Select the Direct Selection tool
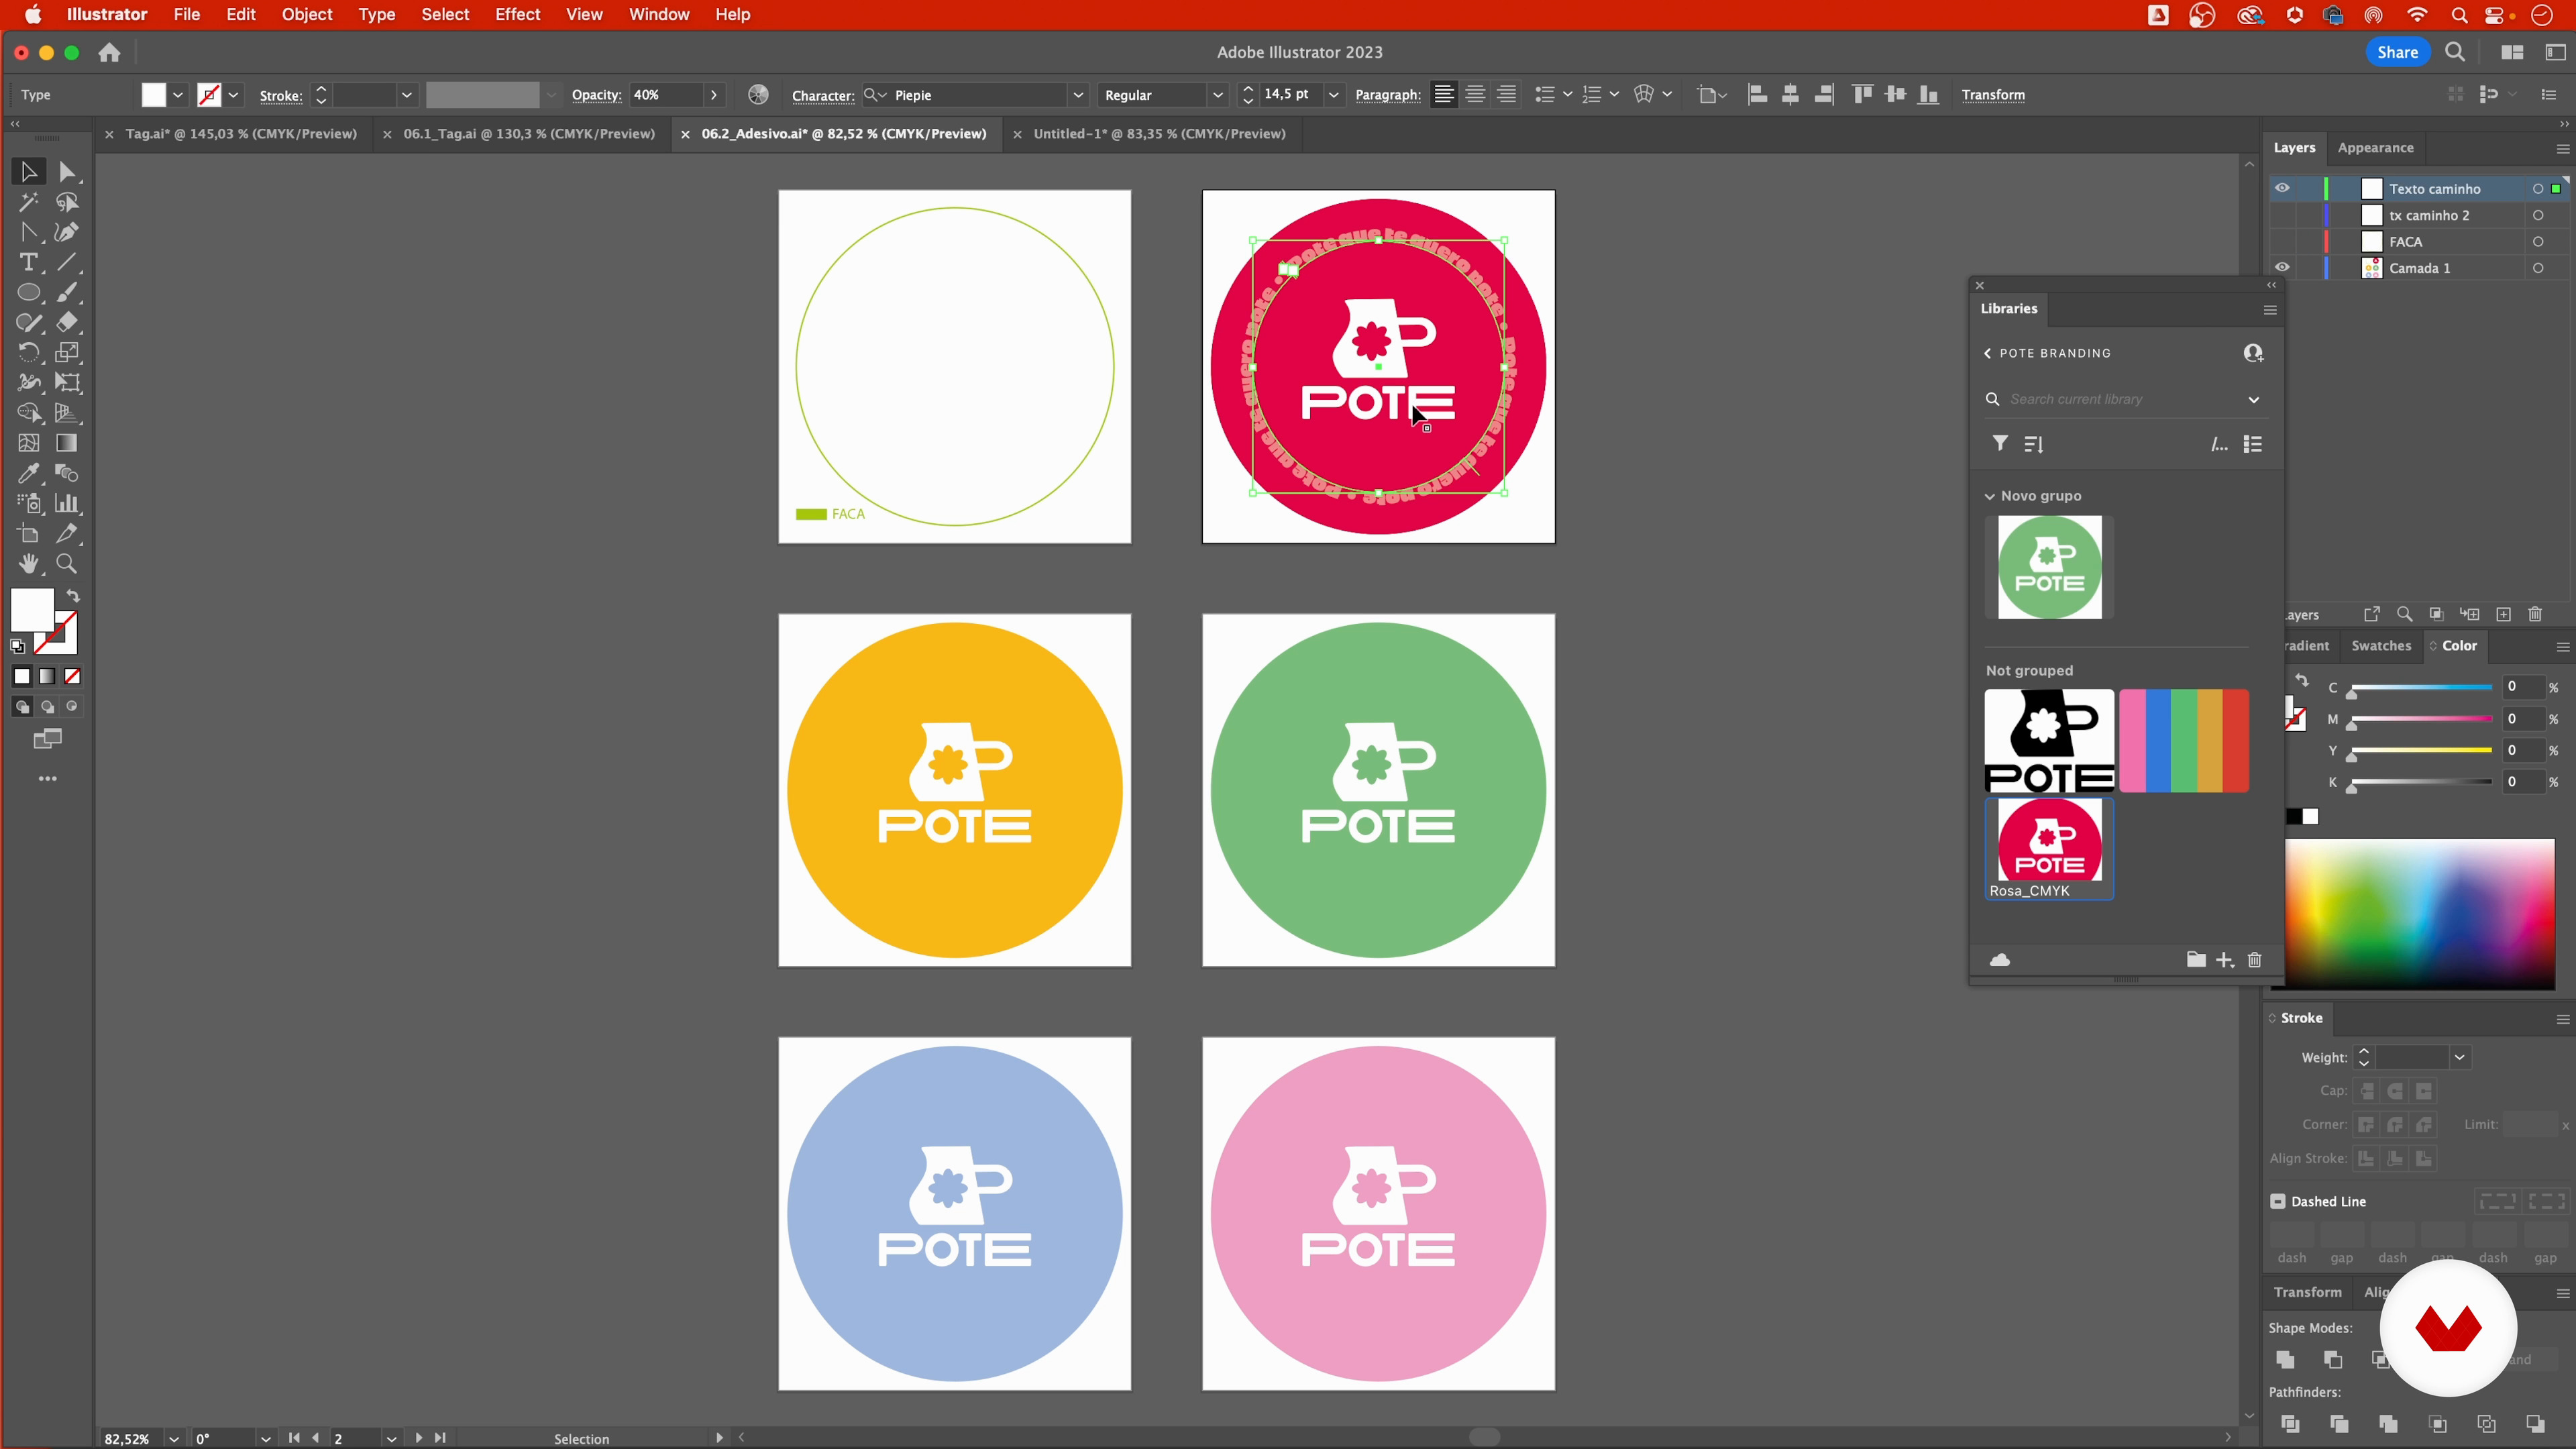This screenshot has width=2576, height=1449. coord(67,172)
